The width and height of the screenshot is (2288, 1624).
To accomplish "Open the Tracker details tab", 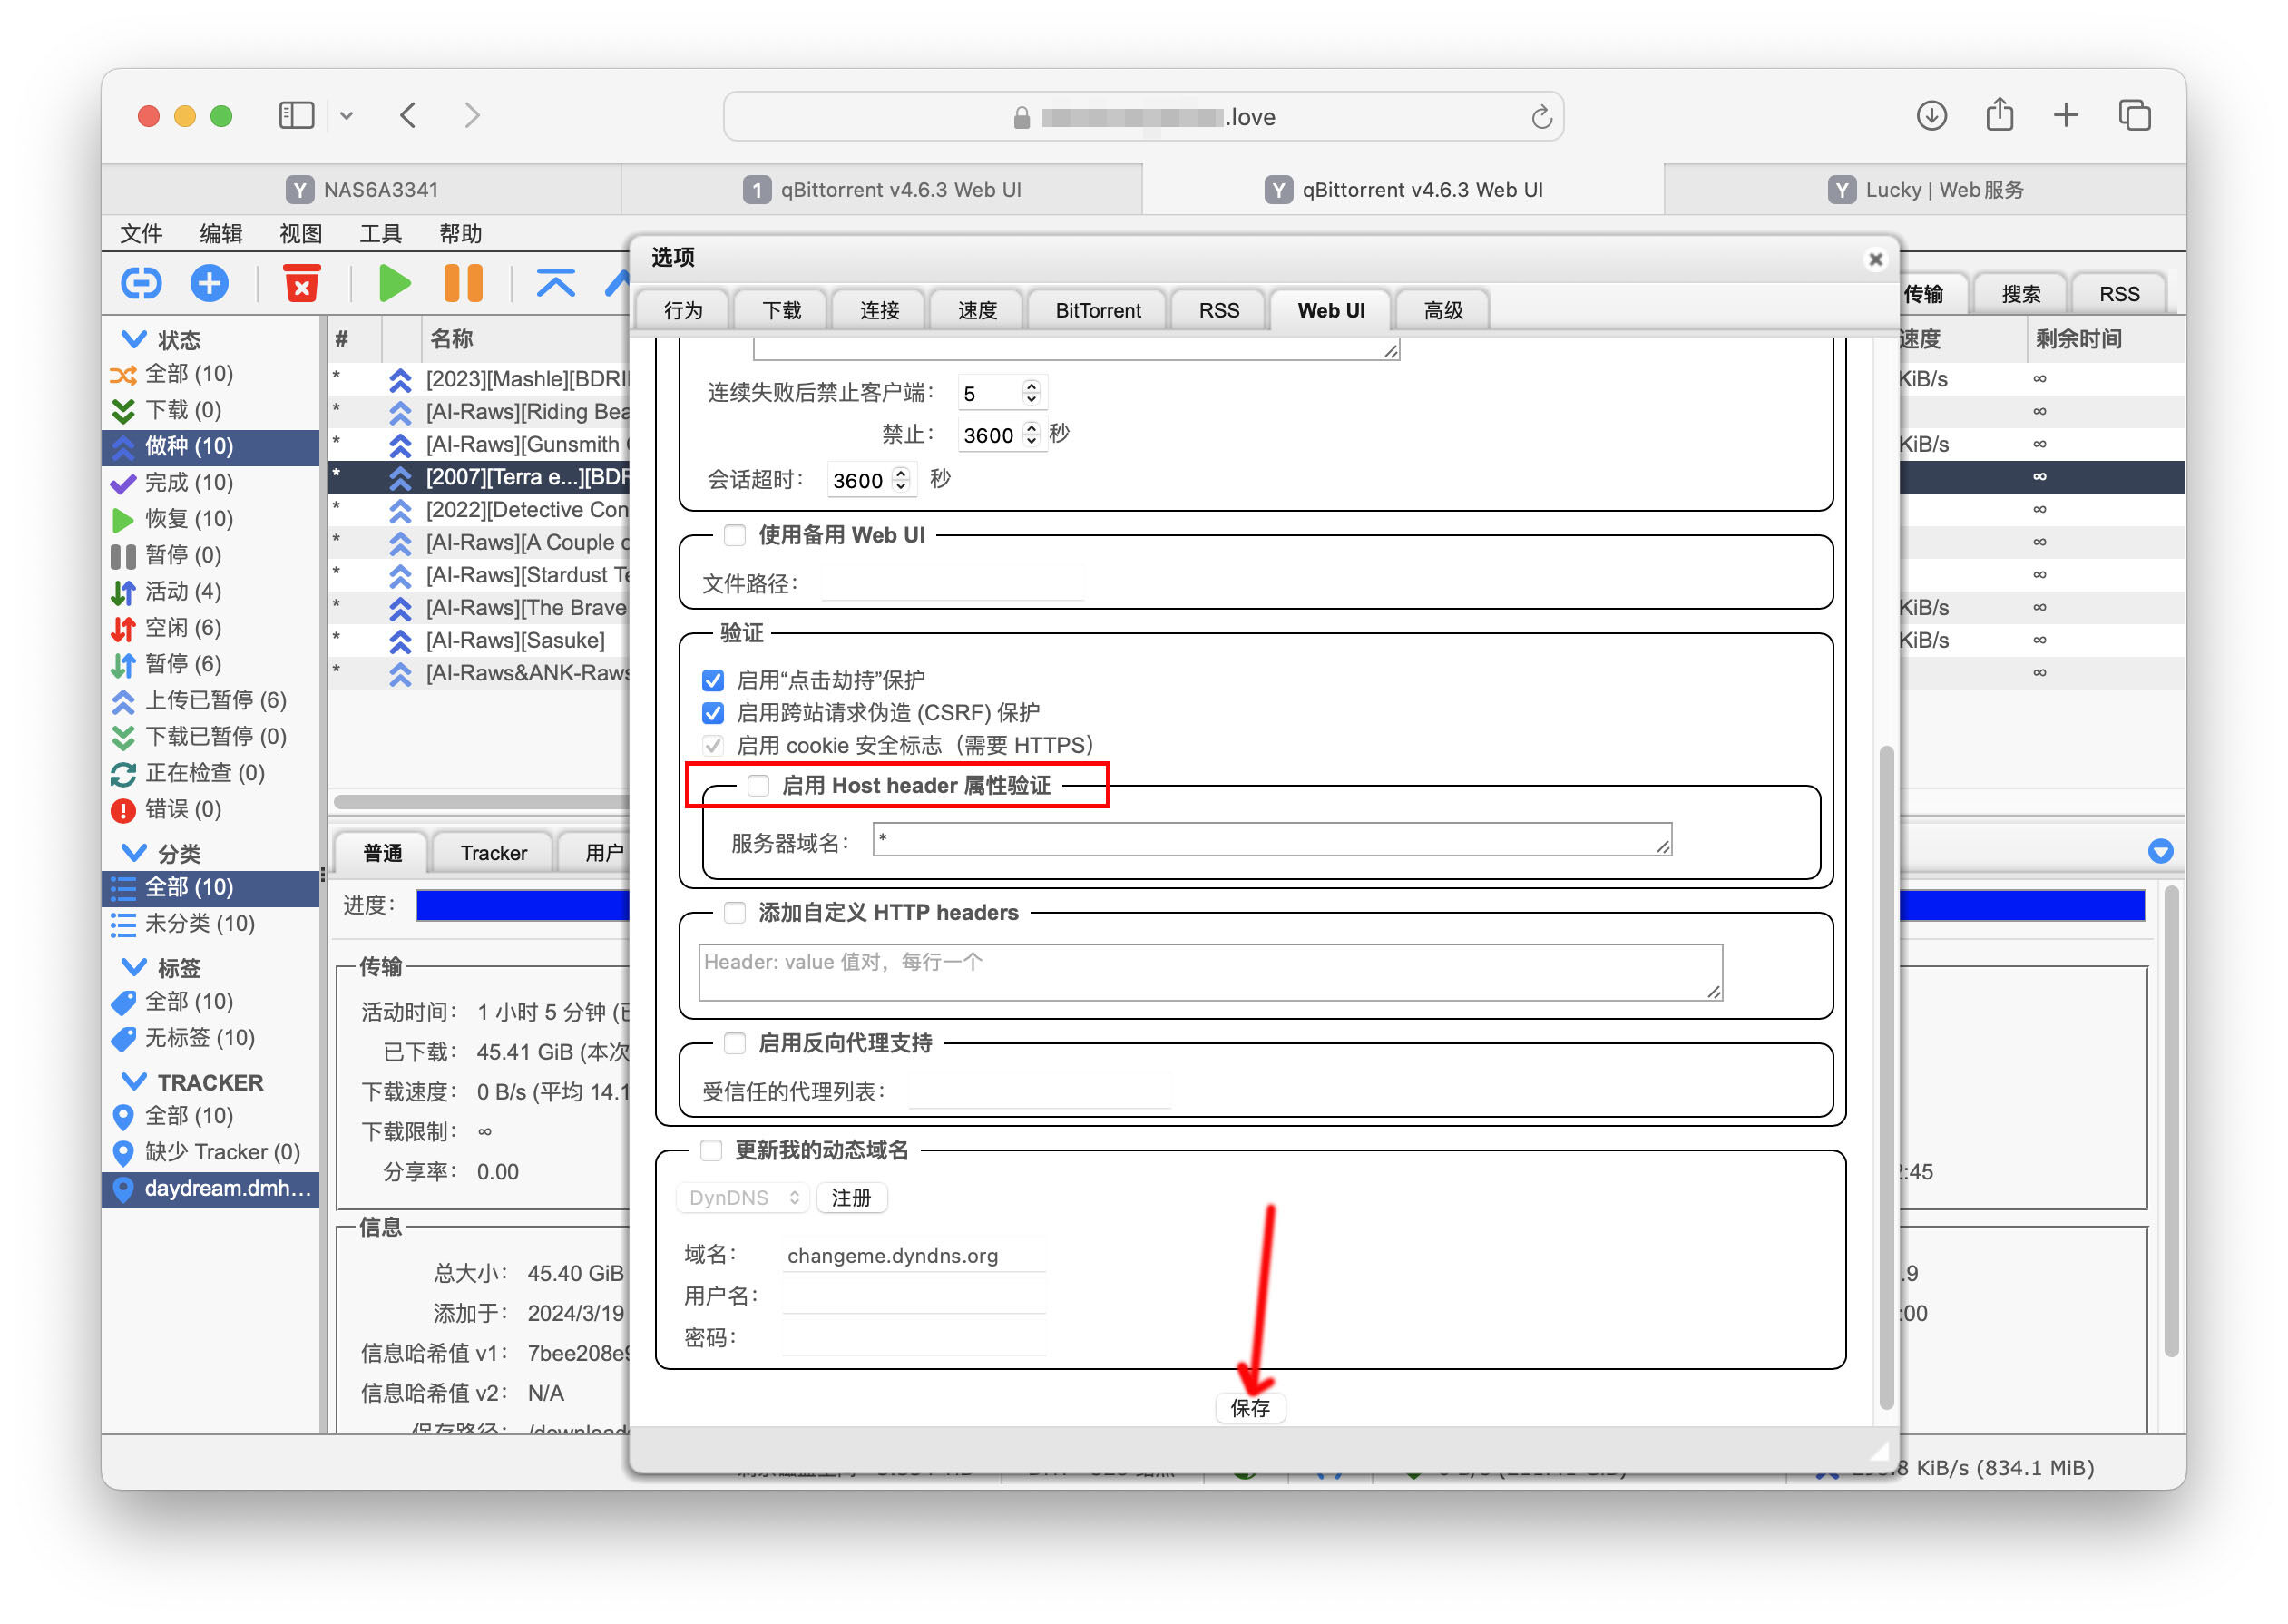I will click(x=493, y=854).
